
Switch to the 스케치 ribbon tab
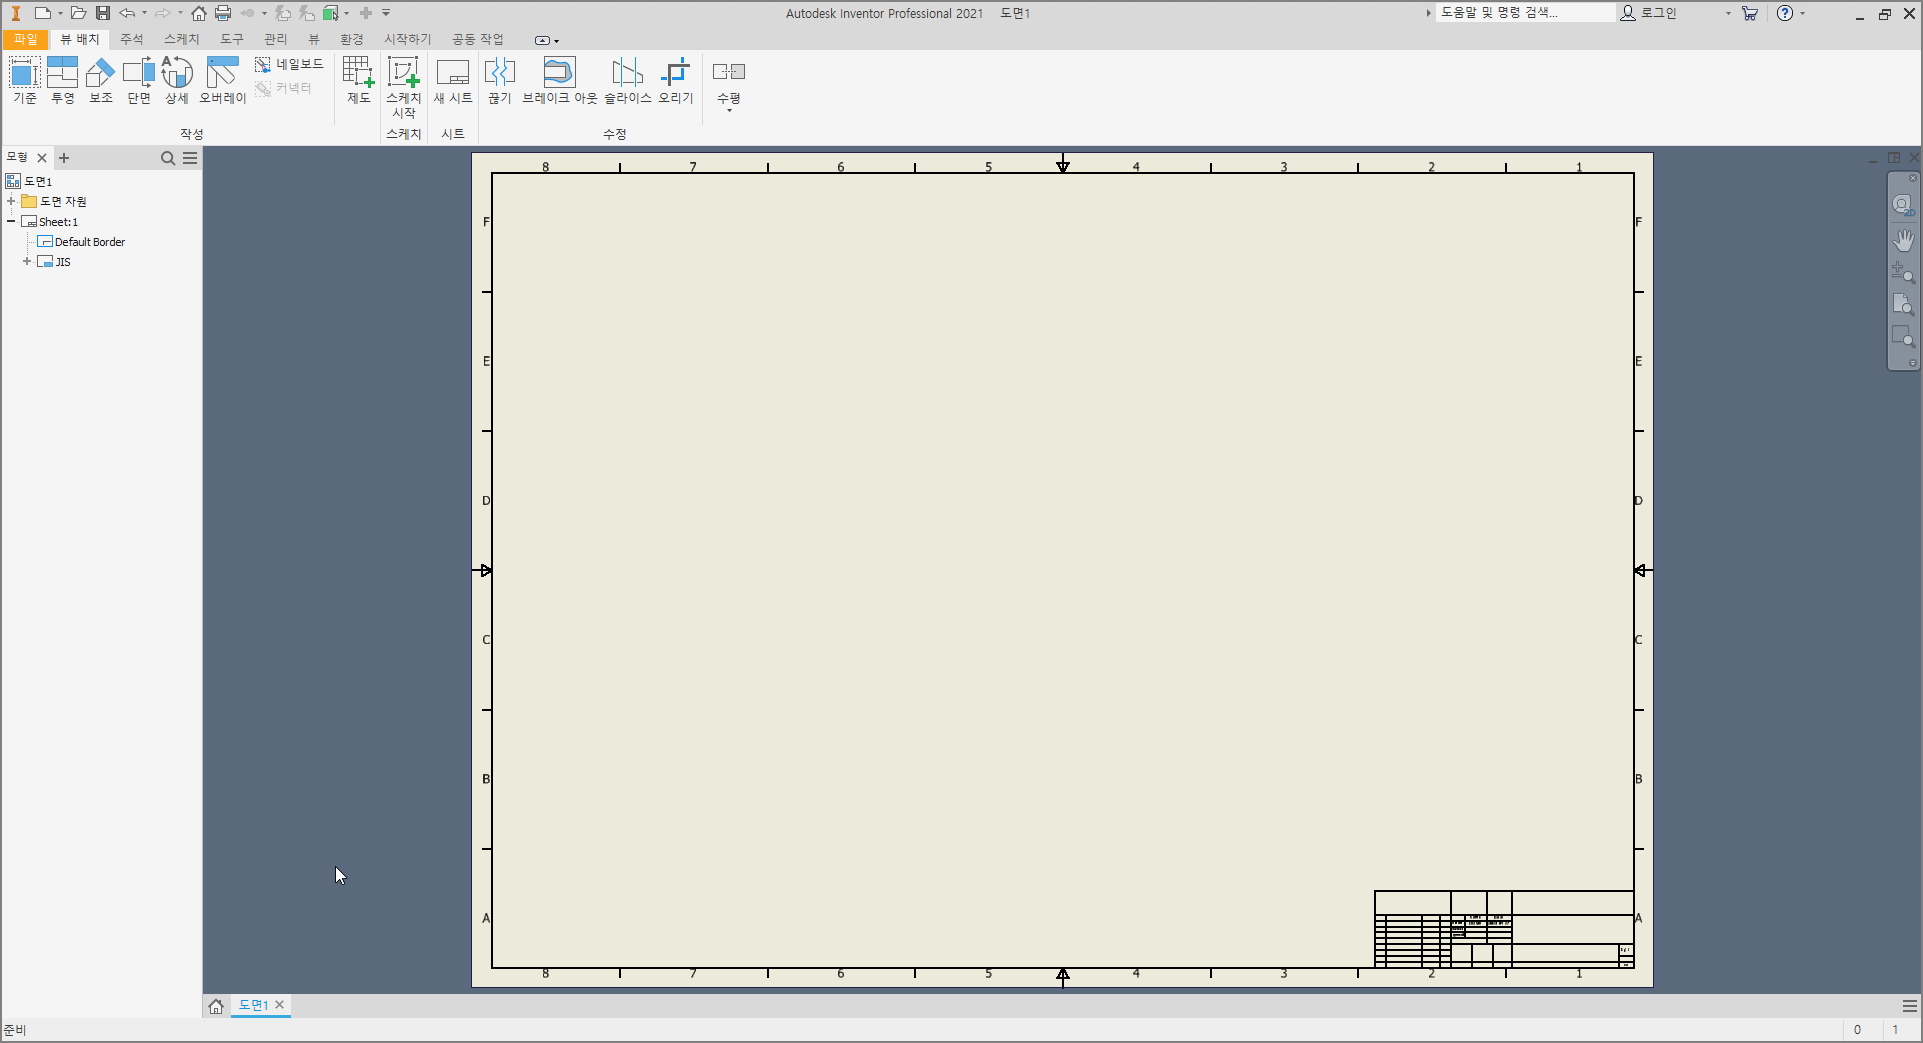click(182, 39)
